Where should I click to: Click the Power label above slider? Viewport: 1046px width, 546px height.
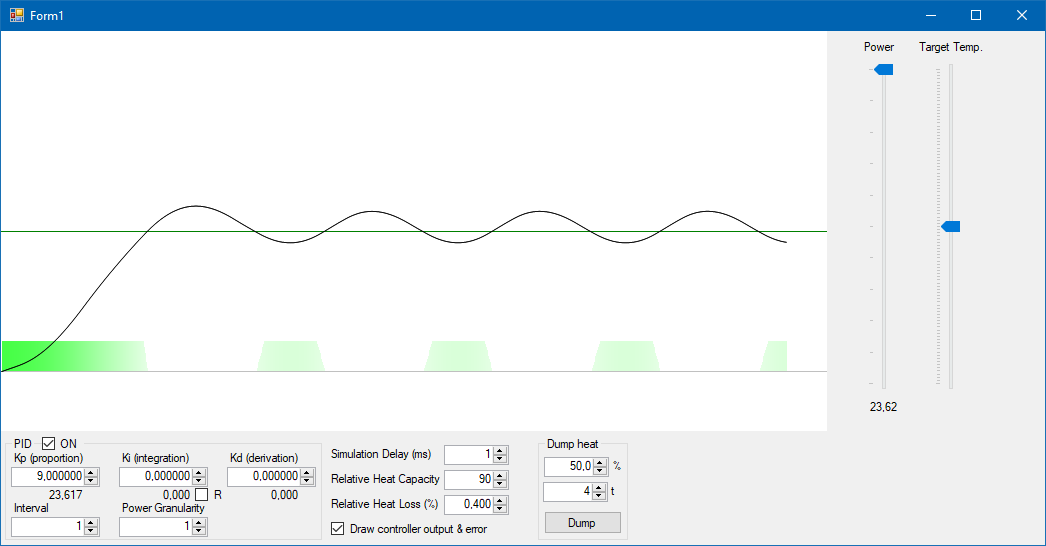point(879,47)
